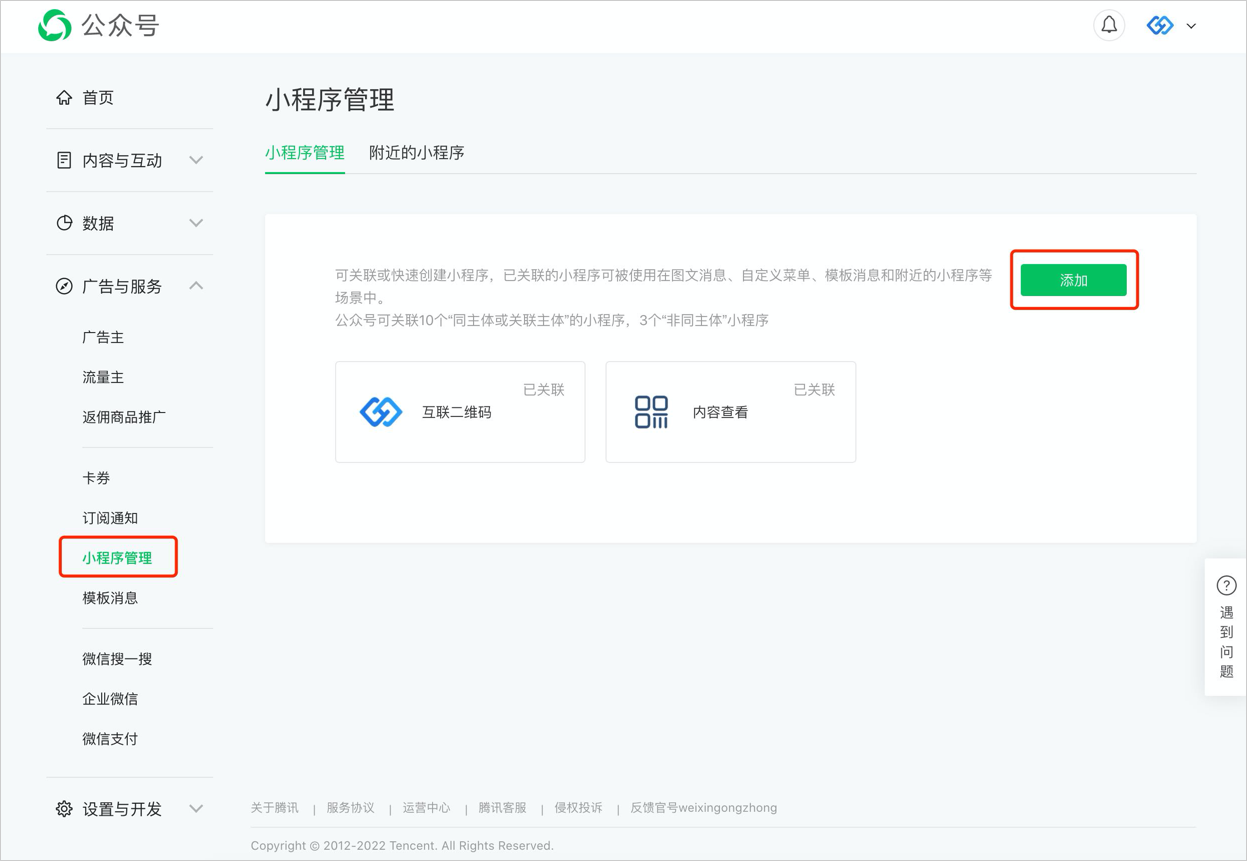The image size is (1247, 861).
Task: Open the account dropdown arrow in header
Action: [x=1191, y=27]
